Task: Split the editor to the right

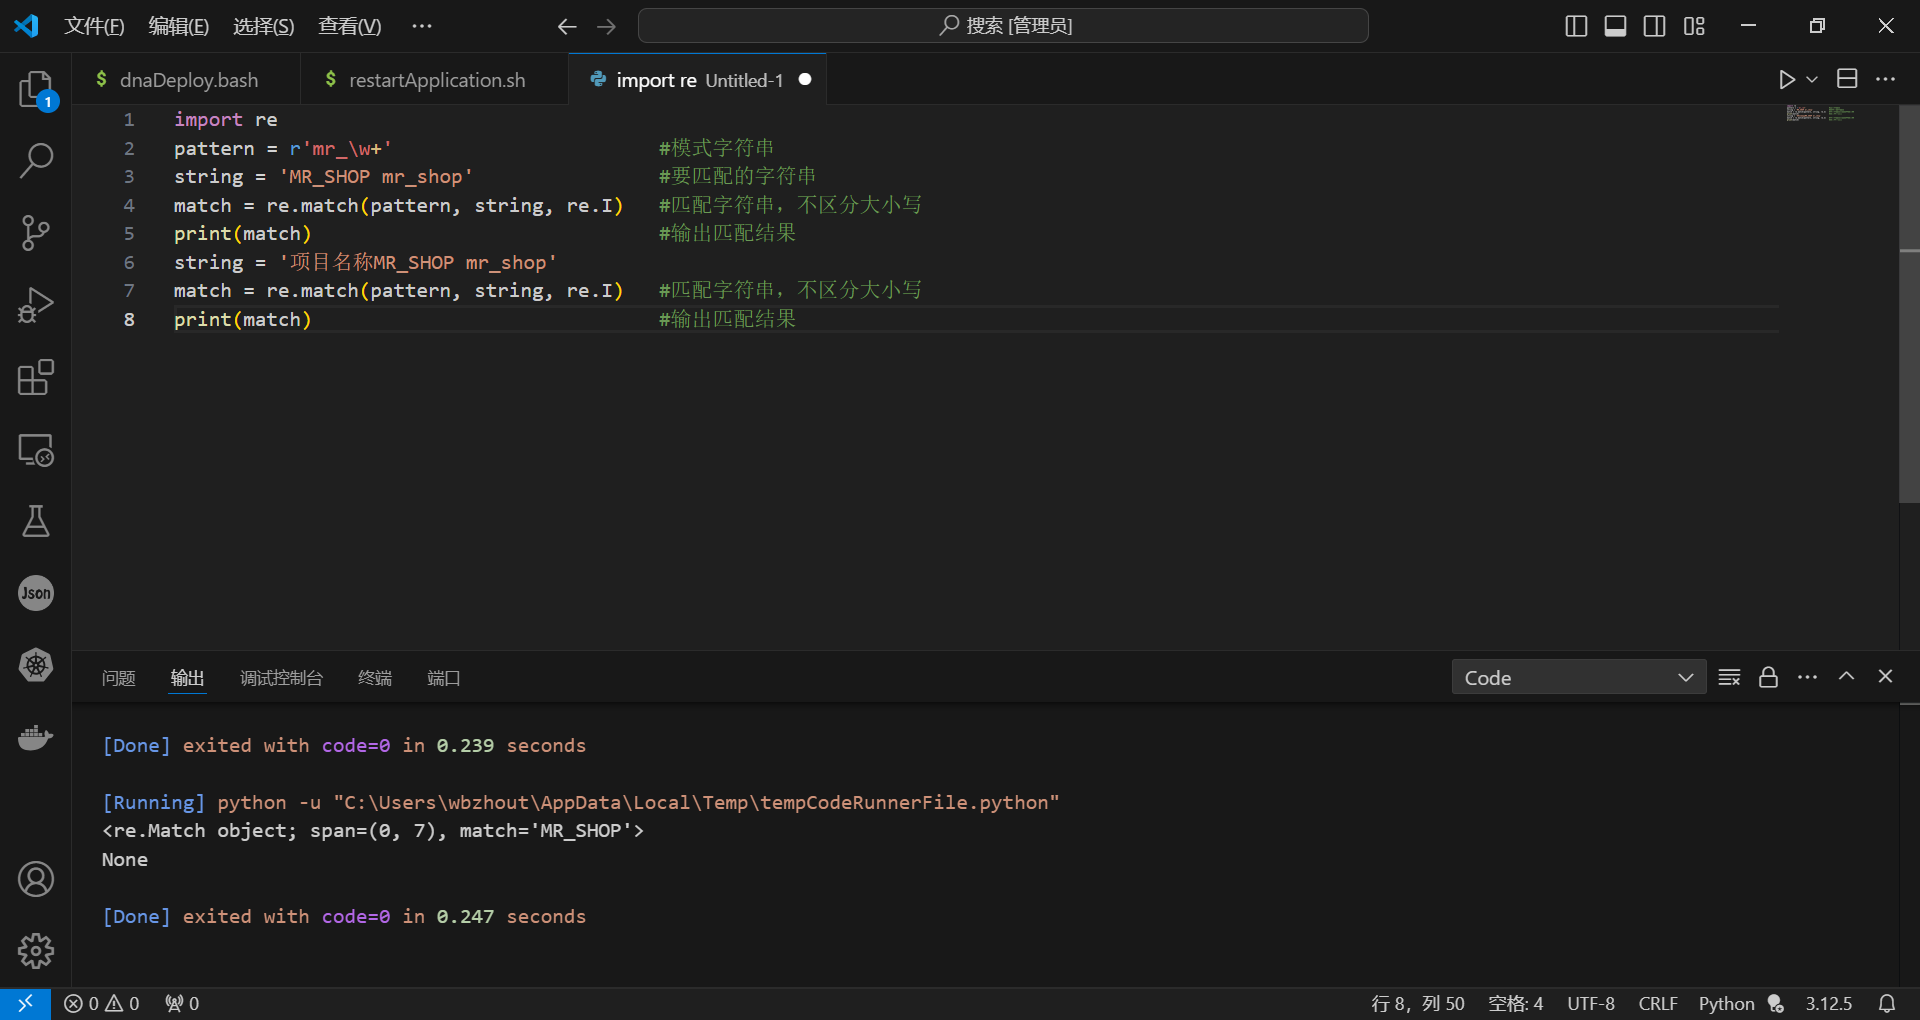Action: [x=1847, y=79]
